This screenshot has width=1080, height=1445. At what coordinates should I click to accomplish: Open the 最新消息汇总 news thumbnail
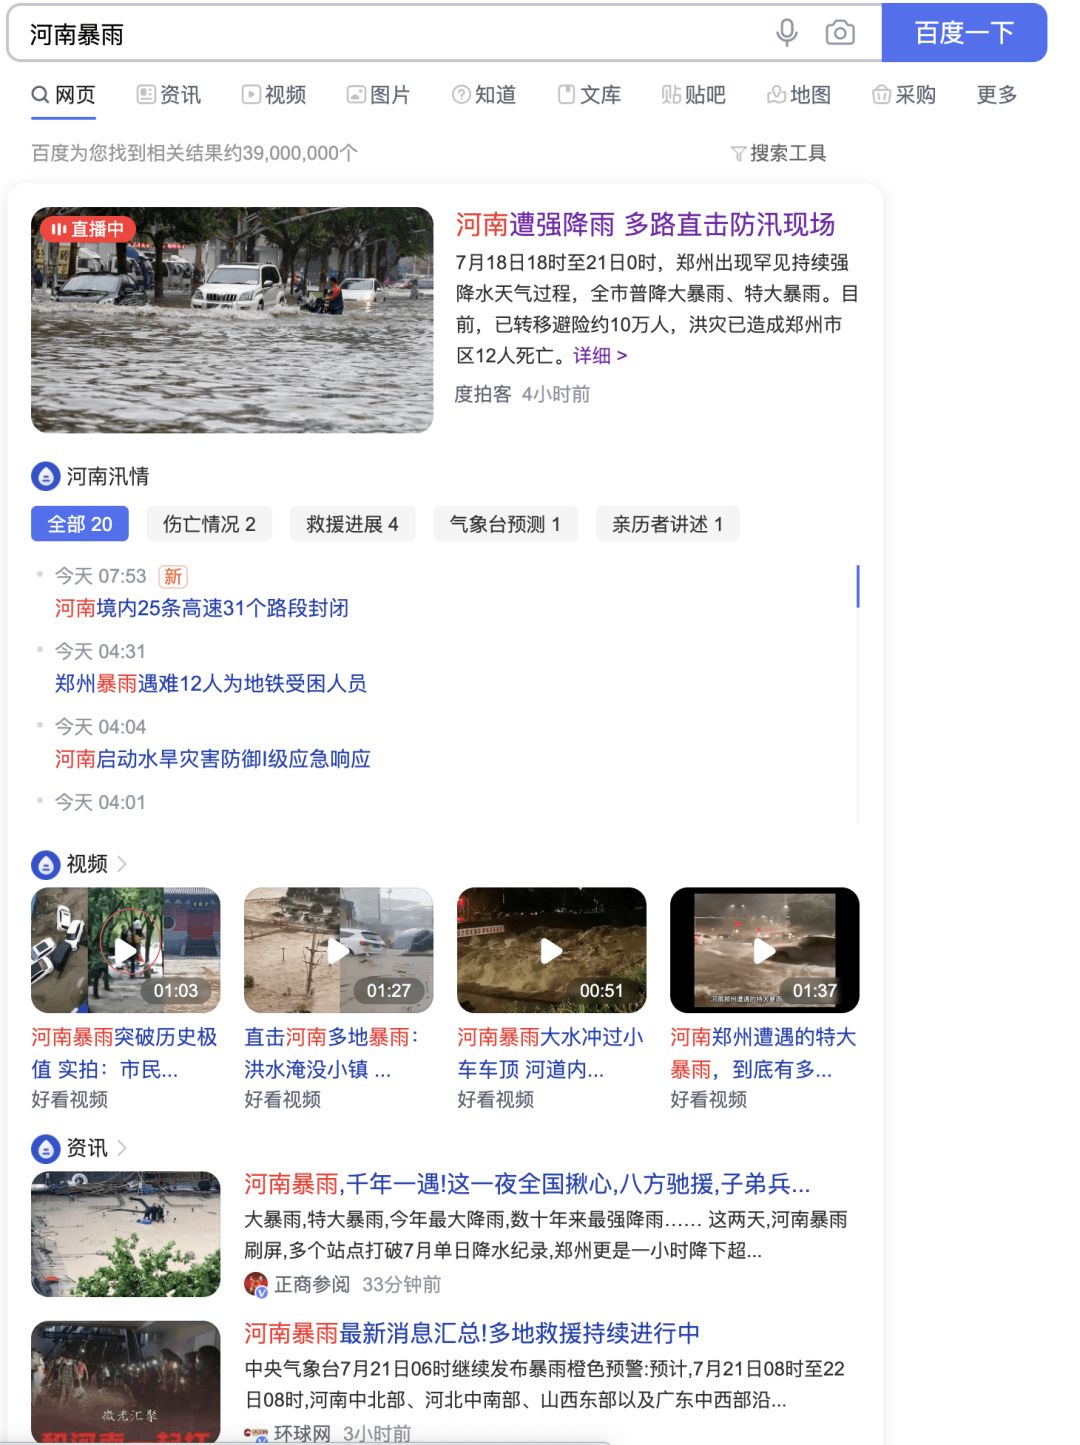(126, 1382)
